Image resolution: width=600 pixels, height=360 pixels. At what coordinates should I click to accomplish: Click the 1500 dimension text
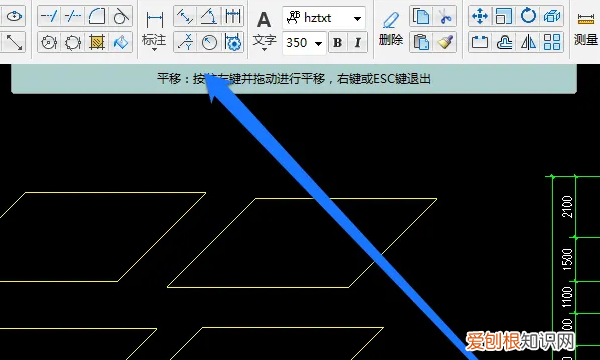[567, 259]
